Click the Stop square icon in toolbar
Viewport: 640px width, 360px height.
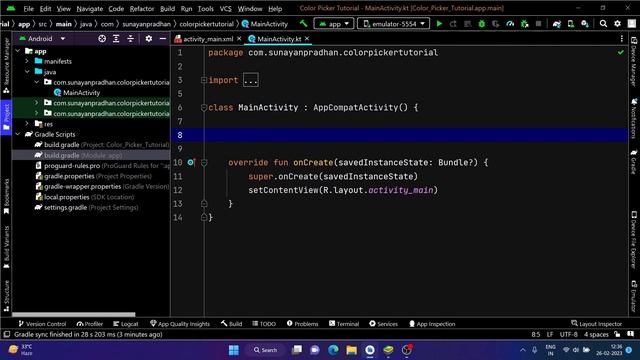pyautogui.click(x=538, y=24)
